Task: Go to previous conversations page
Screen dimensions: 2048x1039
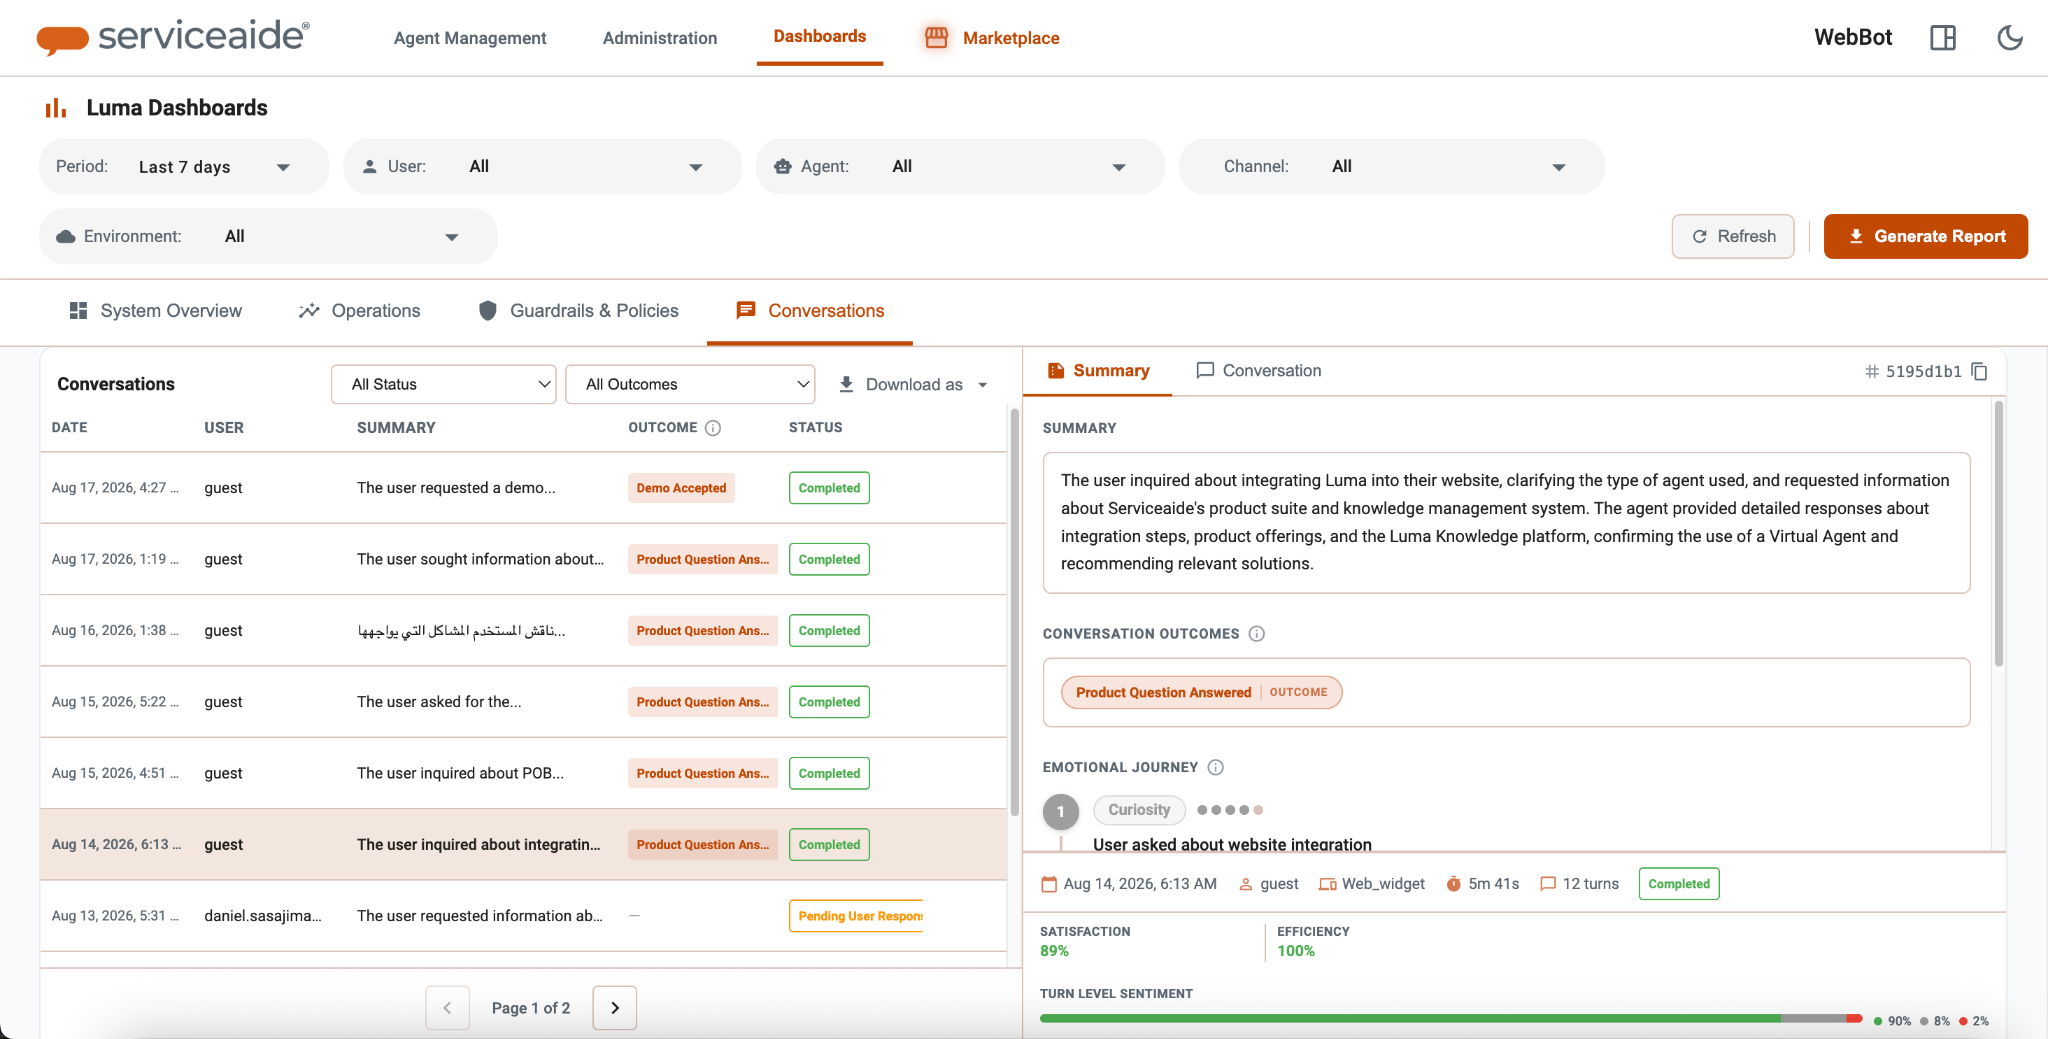Action: pos(447,1008)
